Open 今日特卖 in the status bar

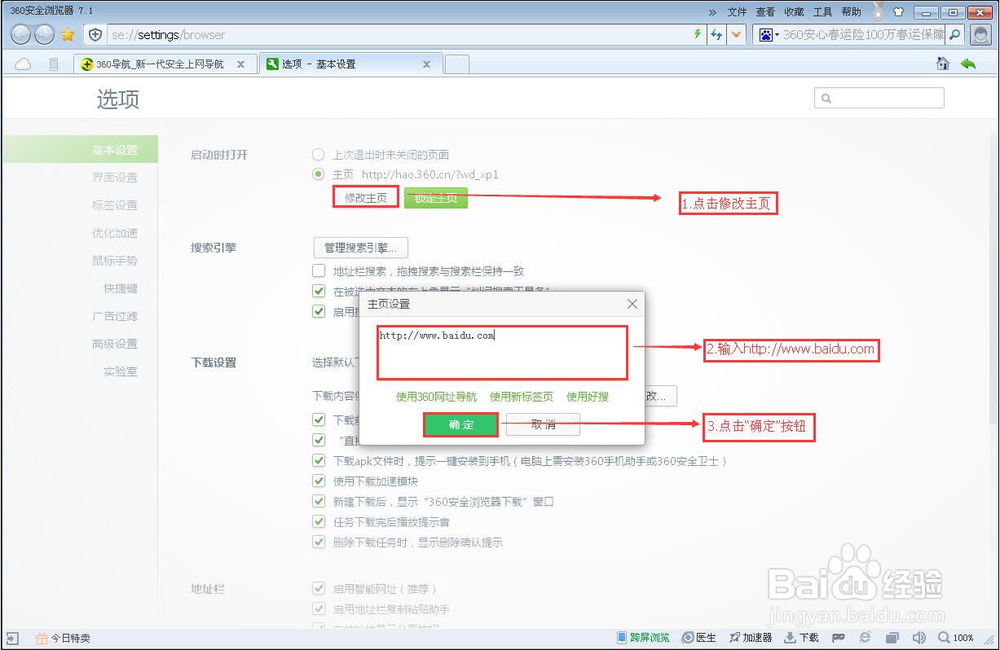(62, 637)
